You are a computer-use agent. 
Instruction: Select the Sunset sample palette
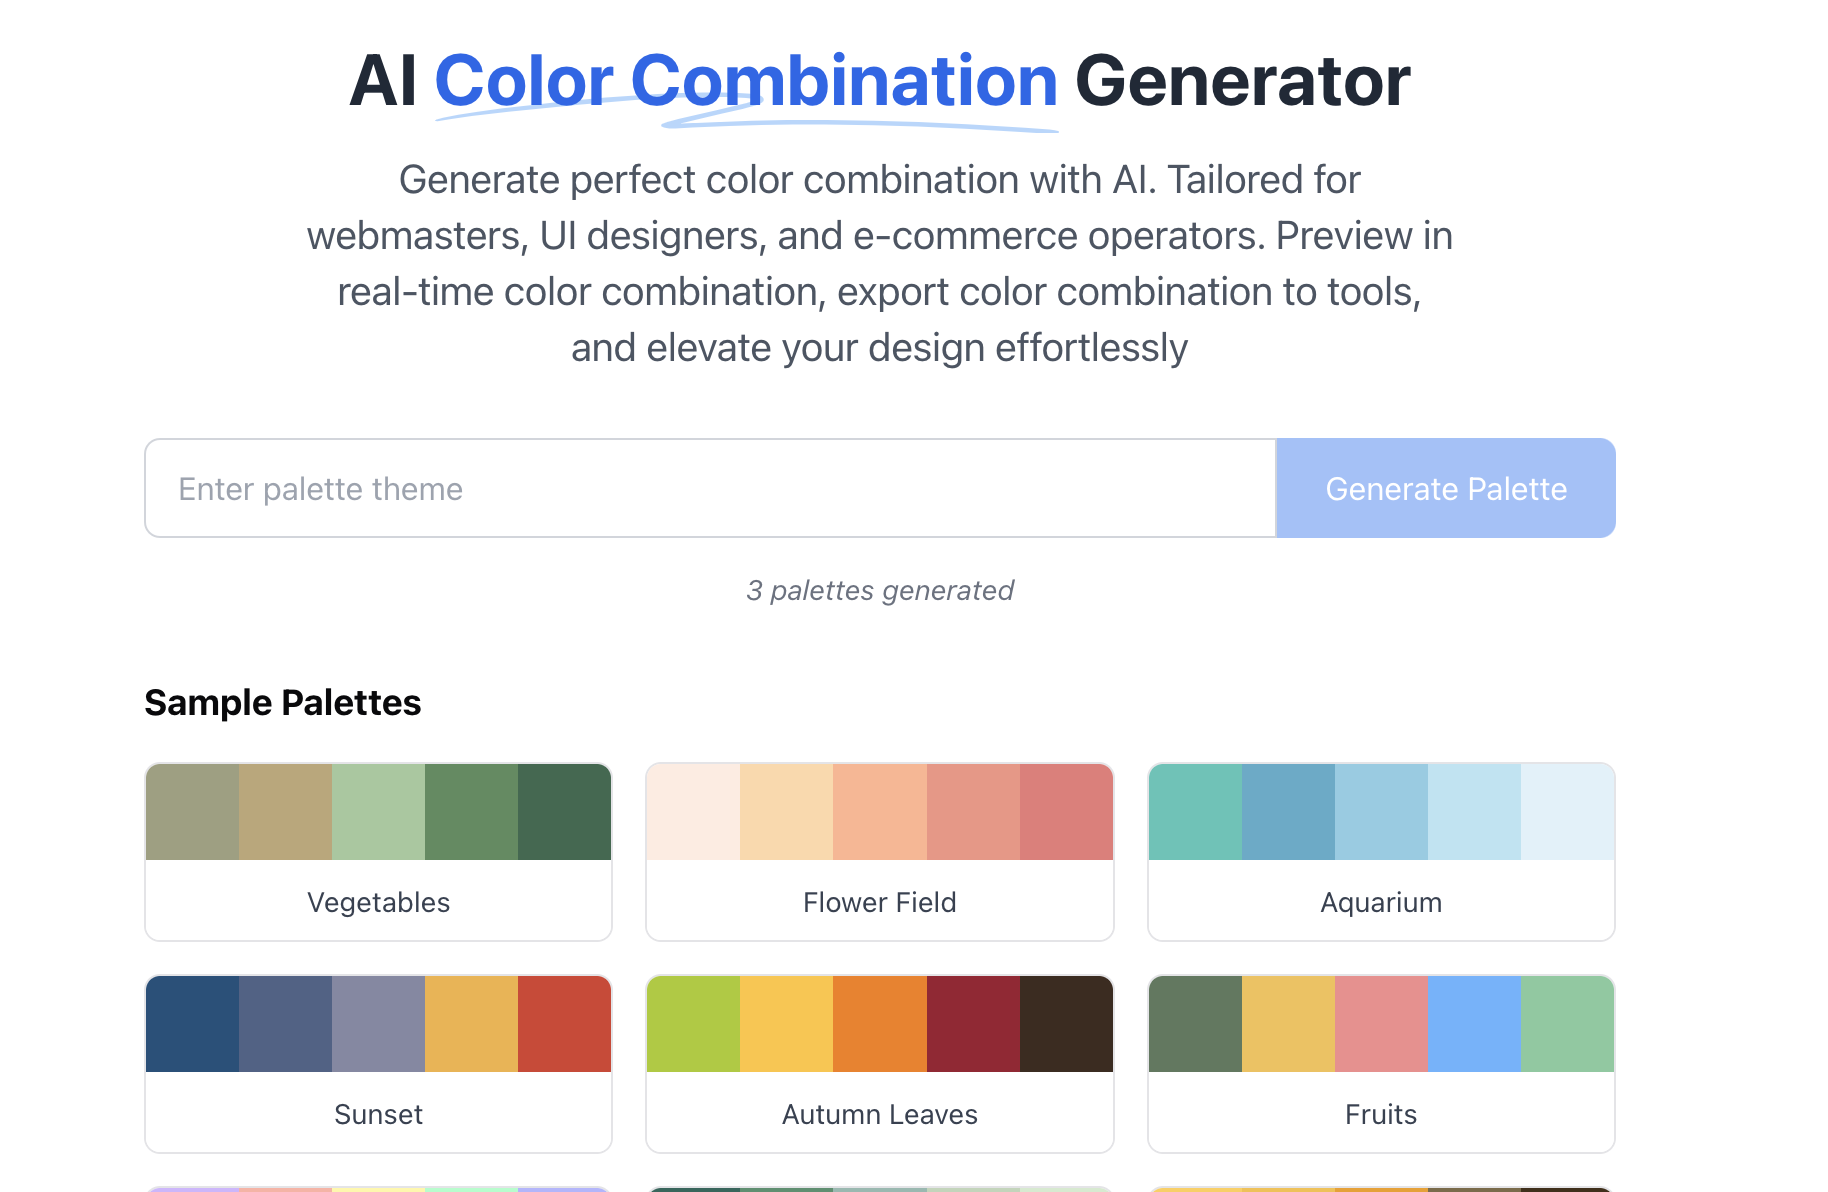378,1114
